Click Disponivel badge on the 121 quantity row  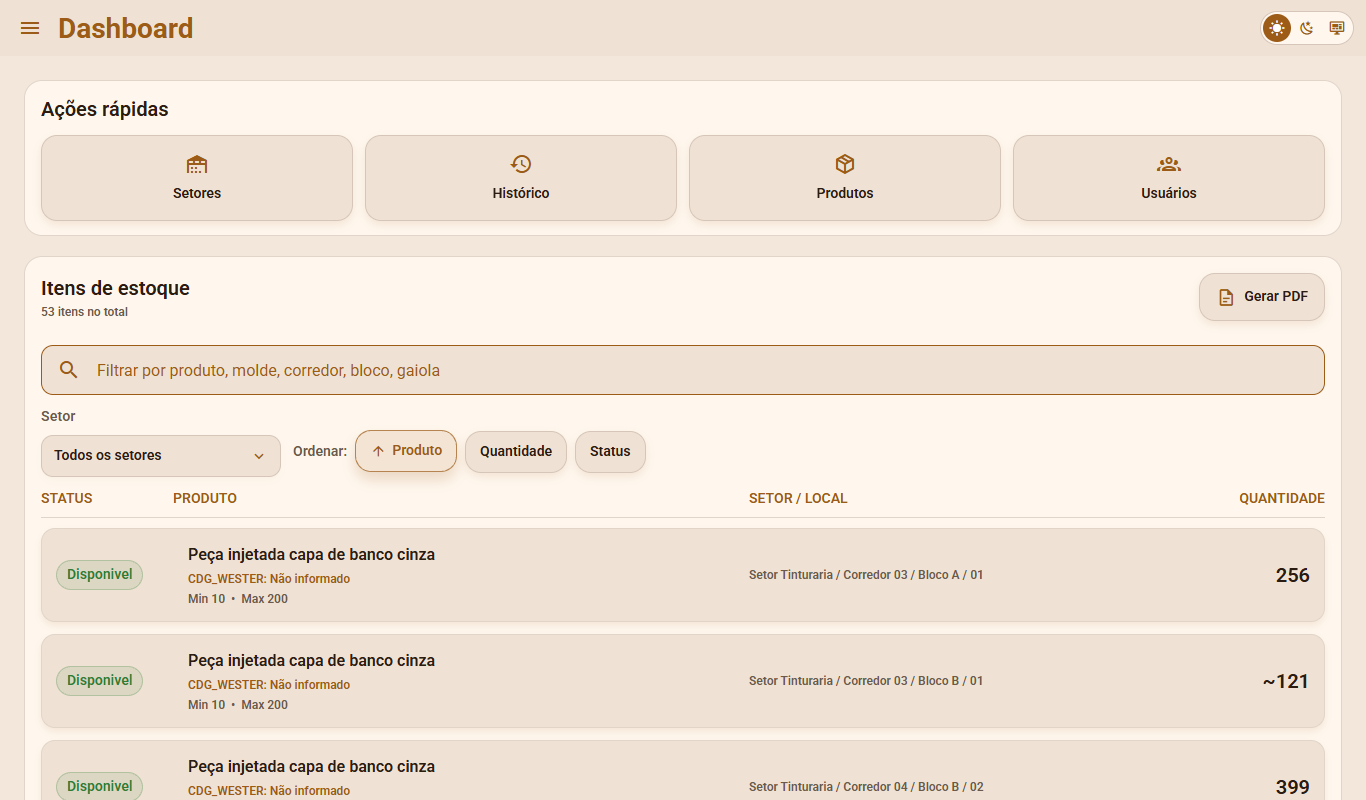point(99,681)
